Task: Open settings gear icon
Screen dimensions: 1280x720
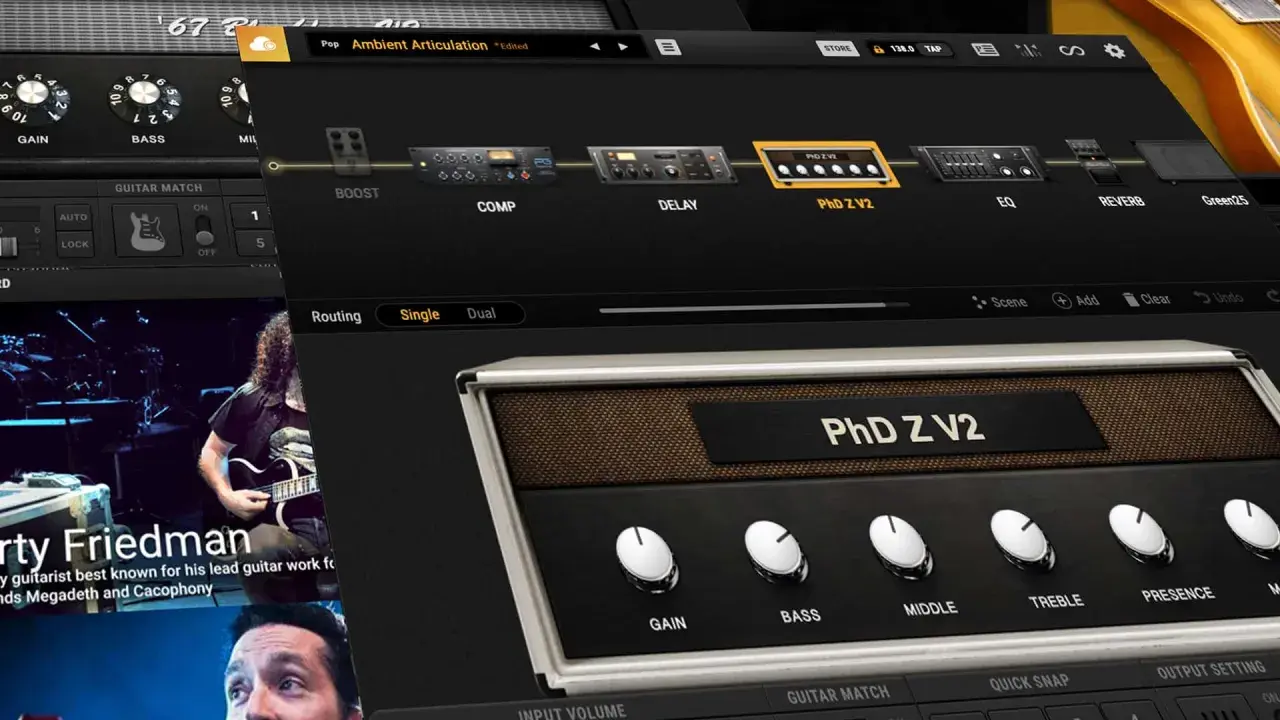Action: point(1114,51)
